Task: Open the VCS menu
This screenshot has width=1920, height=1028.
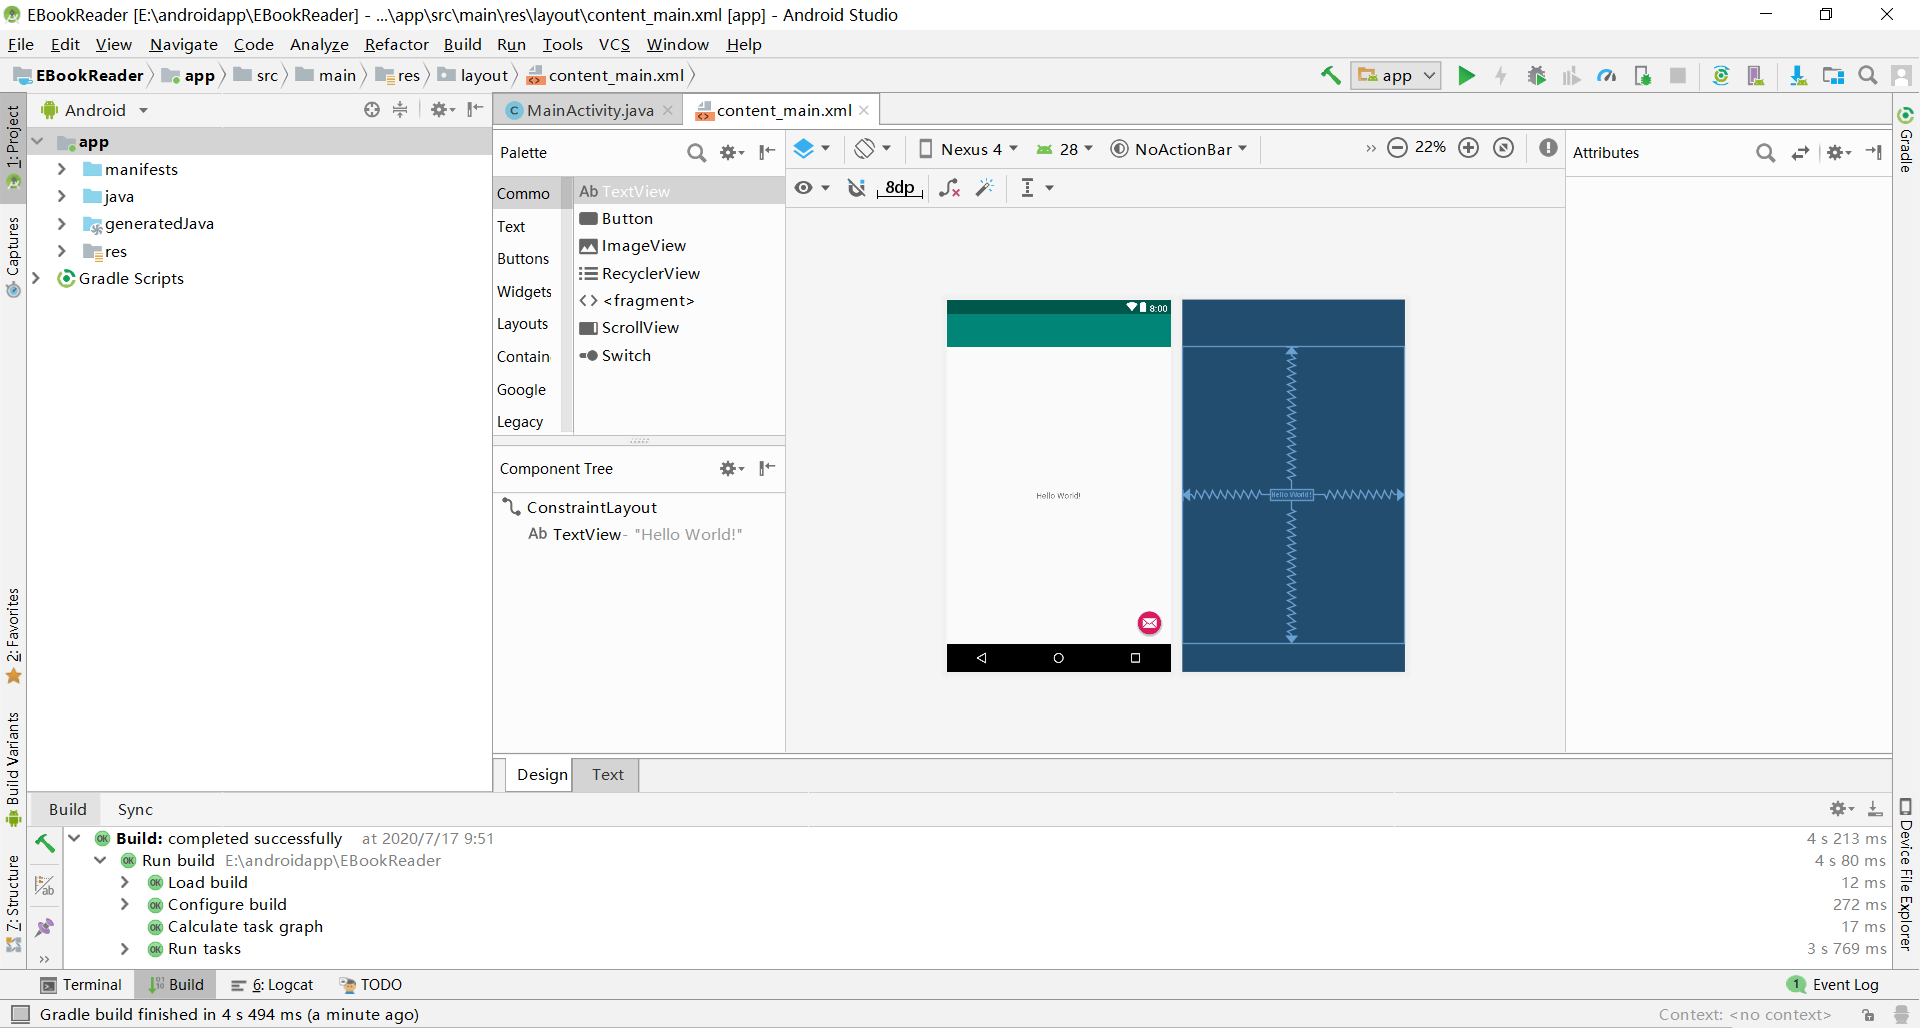Action: tap(614, 44)
